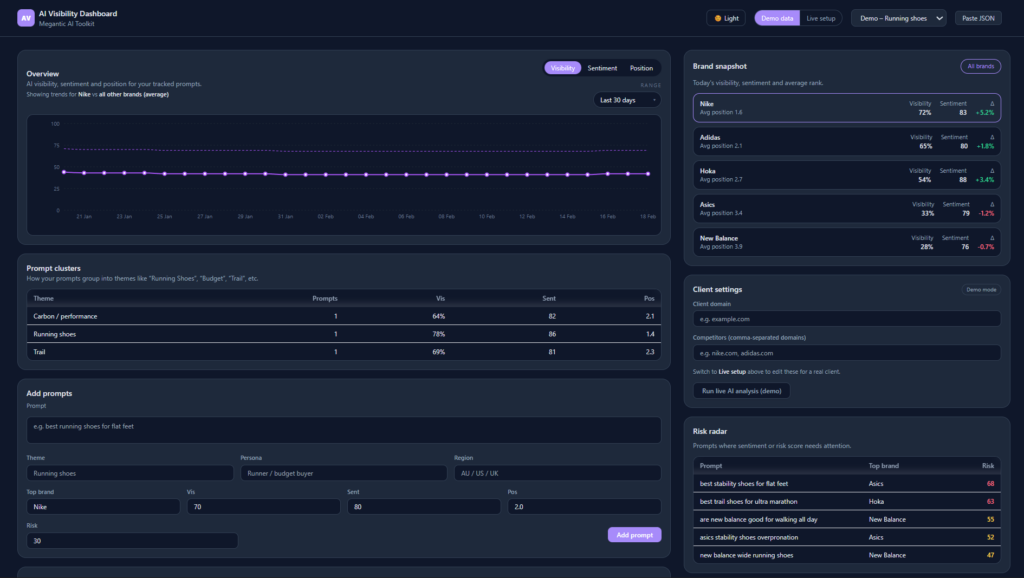Select the Visibility tab in Overview
Image resolution: width=1024 pixels, height=578 pixels.
pos(563,68)
